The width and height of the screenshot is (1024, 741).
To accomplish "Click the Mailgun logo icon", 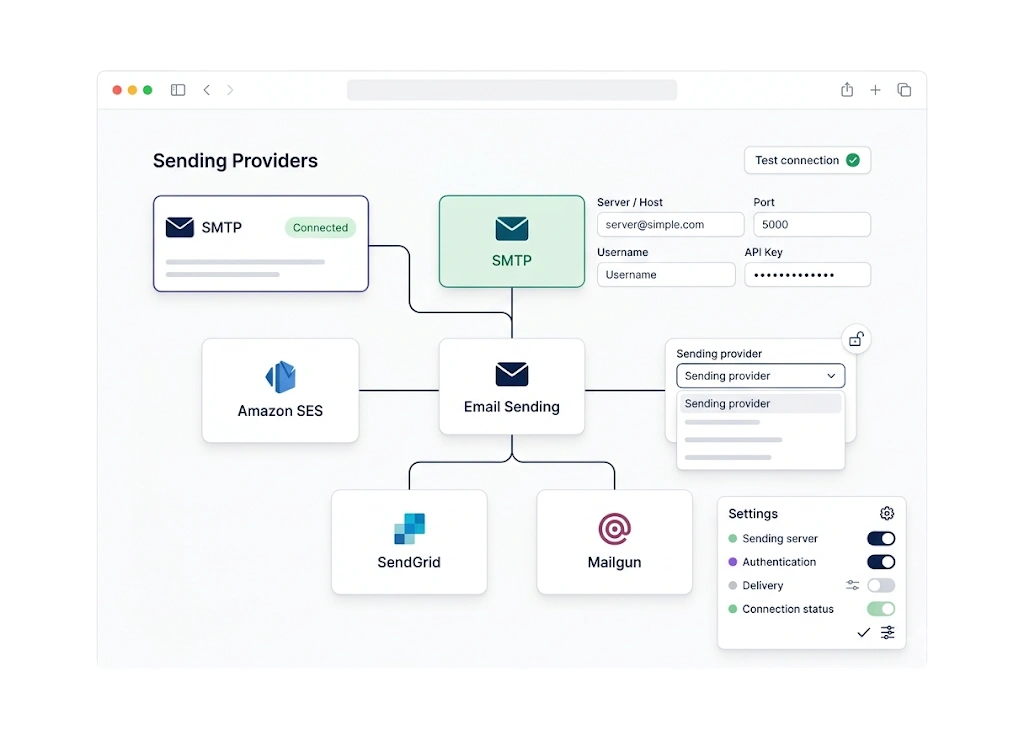I will [615, 529].
